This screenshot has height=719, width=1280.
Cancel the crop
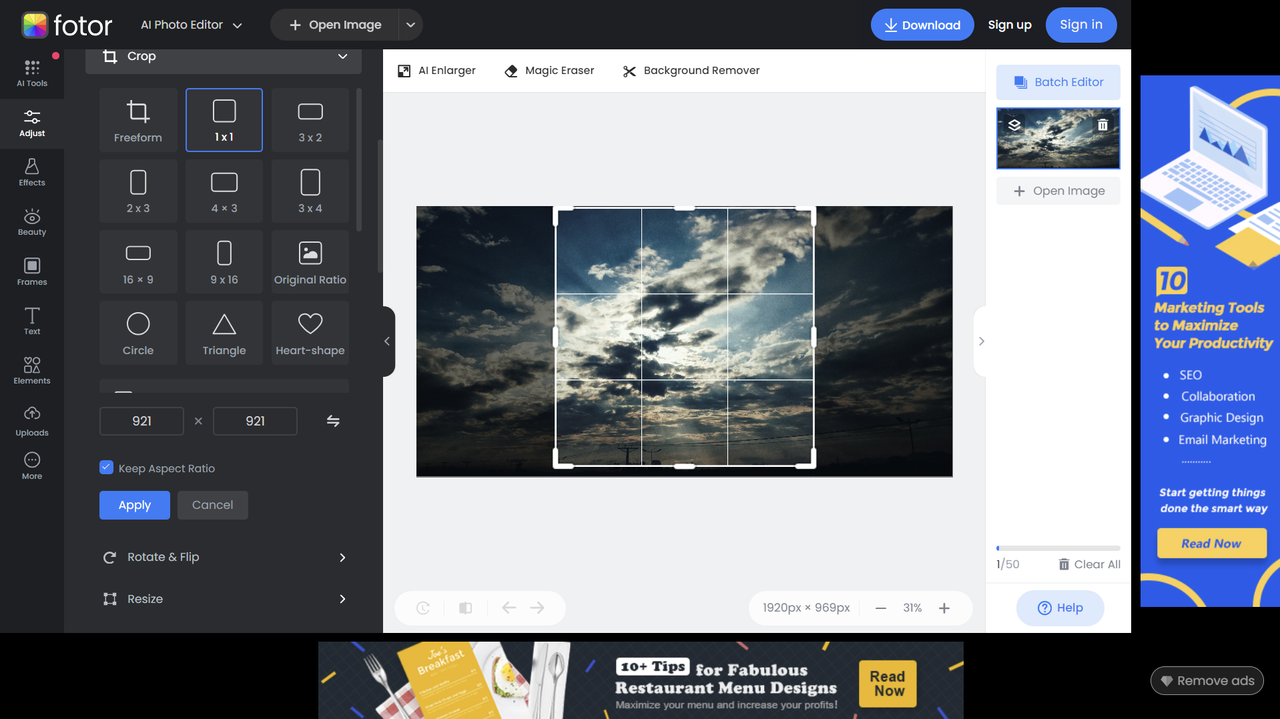pos(213,505)
